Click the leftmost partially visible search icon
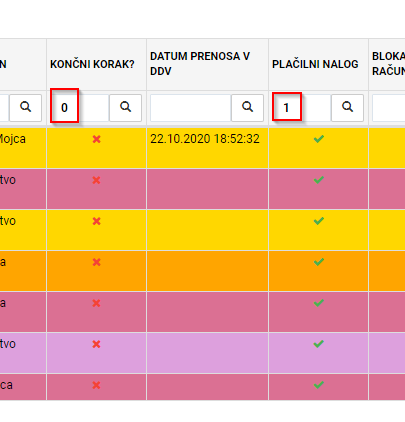 coord(25,108)
